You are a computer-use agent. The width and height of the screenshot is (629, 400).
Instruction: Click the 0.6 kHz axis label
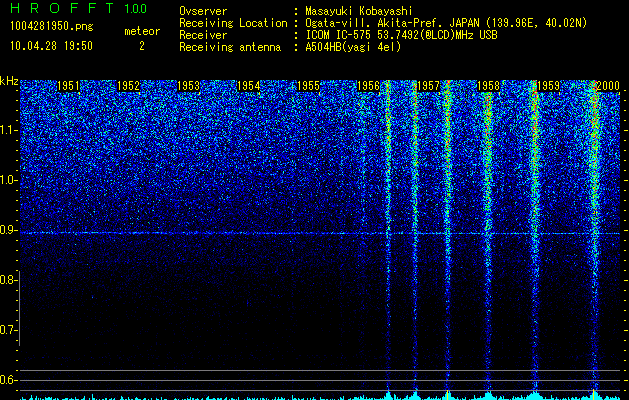click(x=9, y=380)
